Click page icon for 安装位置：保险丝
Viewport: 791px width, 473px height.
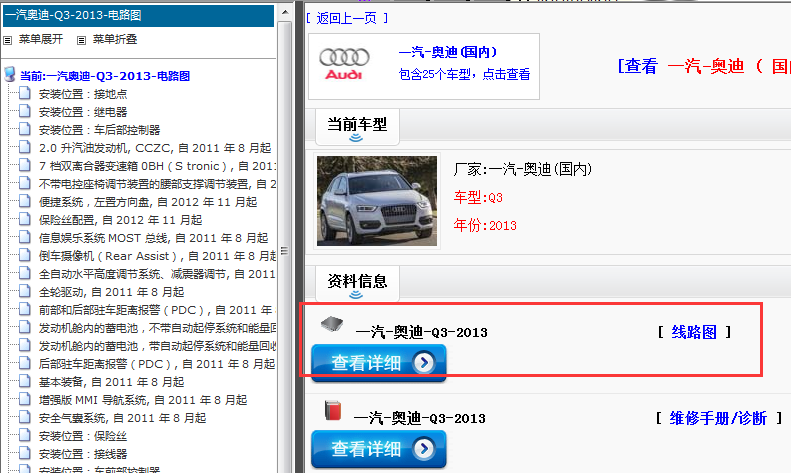[x=25, y=435]
